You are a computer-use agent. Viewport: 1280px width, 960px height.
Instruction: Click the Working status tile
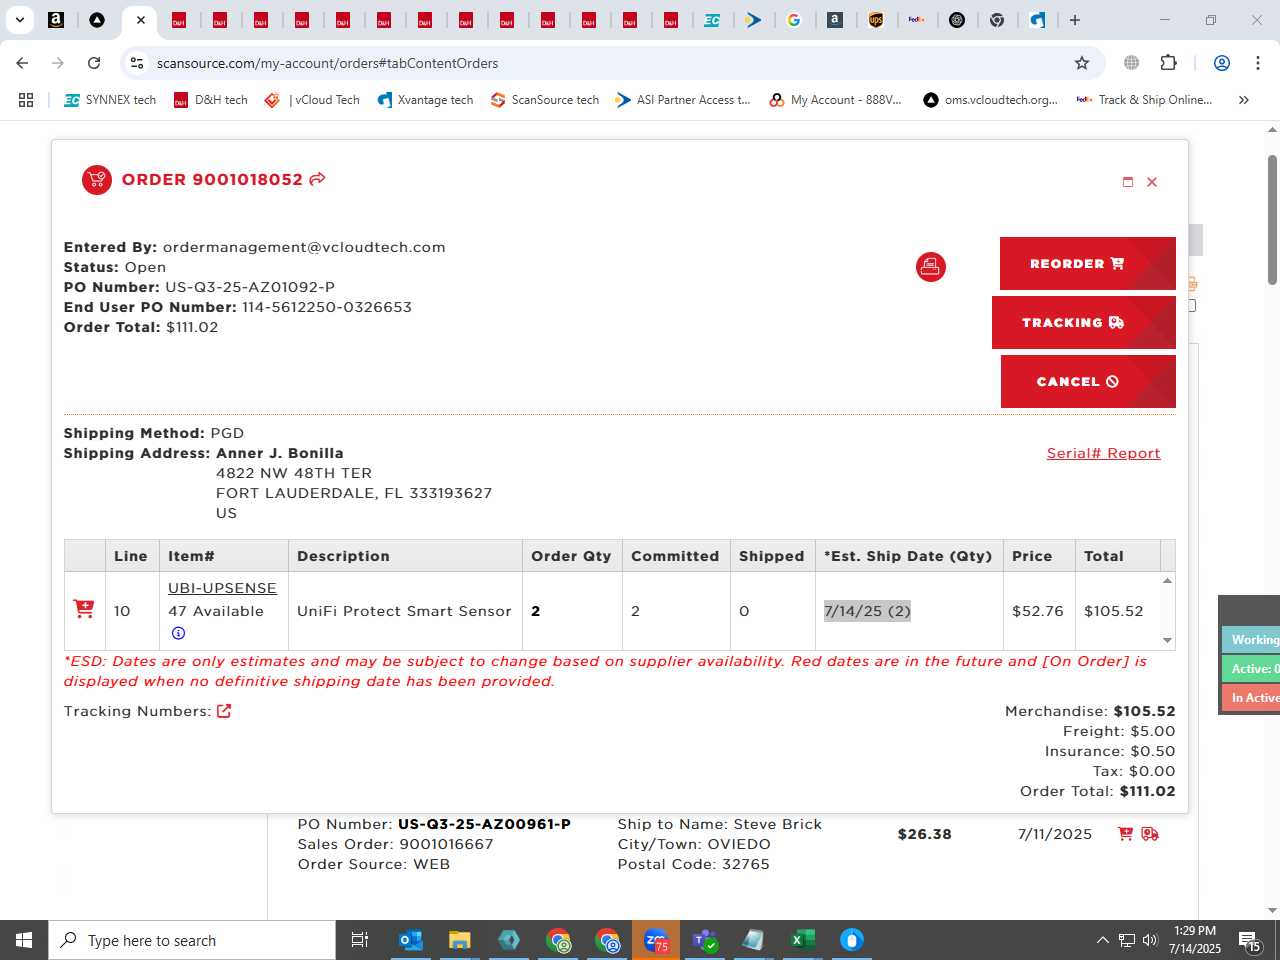(x=1251, y=640)
